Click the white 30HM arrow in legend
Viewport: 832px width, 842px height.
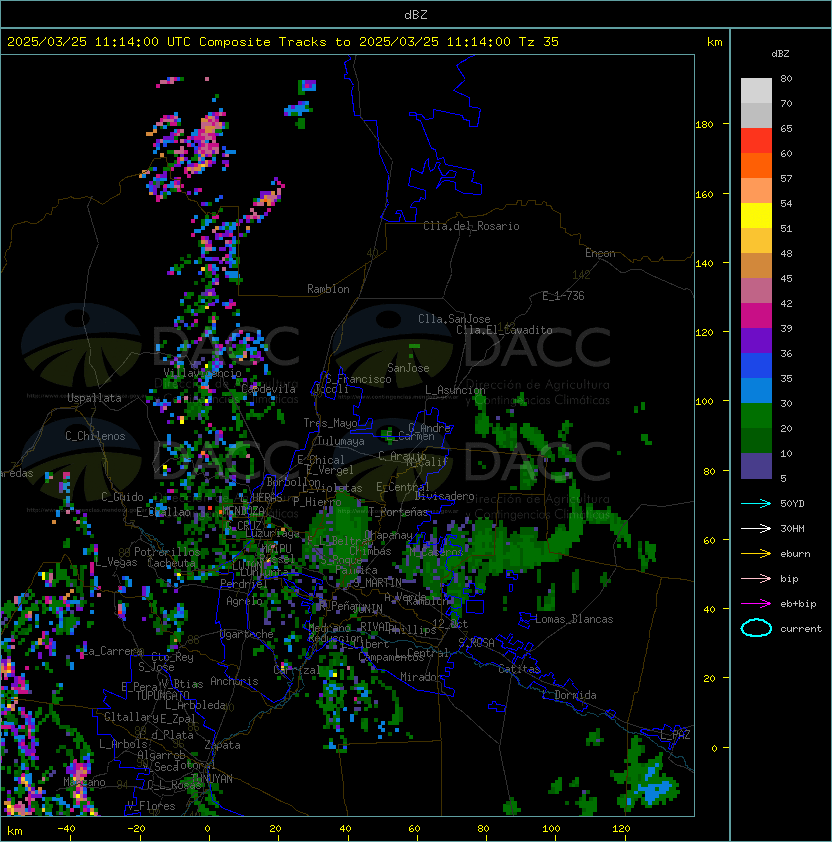click(x=756, y=528)
